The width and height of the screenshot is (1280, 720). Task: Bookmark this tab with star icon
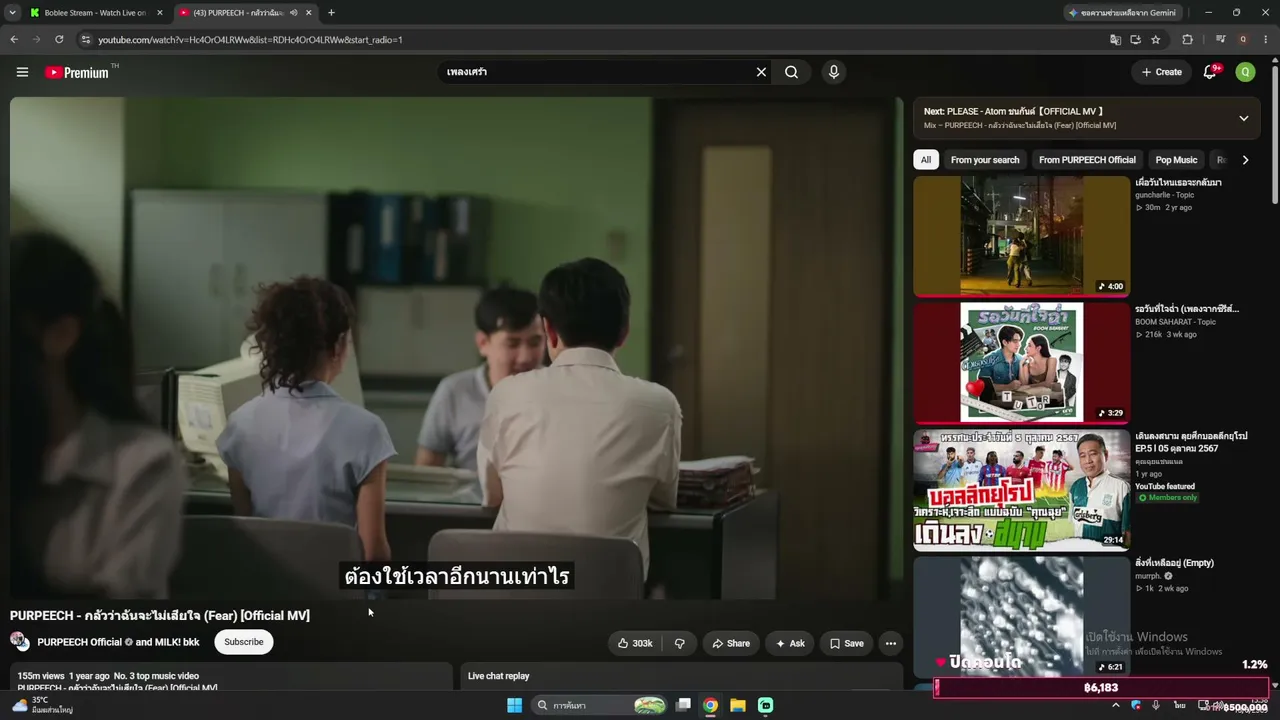[x=1155, y=40]
